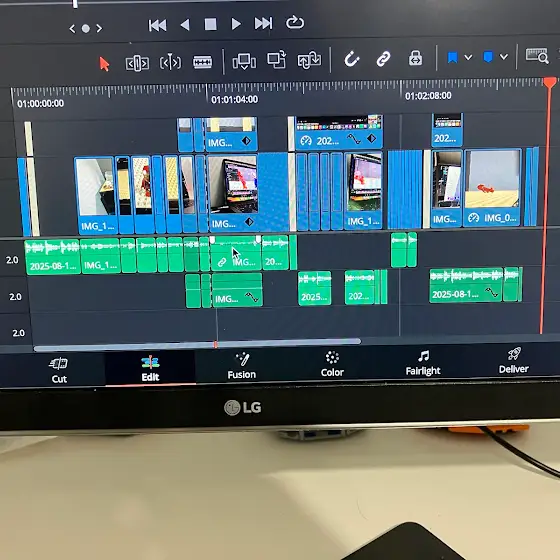Image resolution: width=560 pixels, height=560 pixels.
Task: Open timeline view zoom search icon
Action: click(537, 56)
